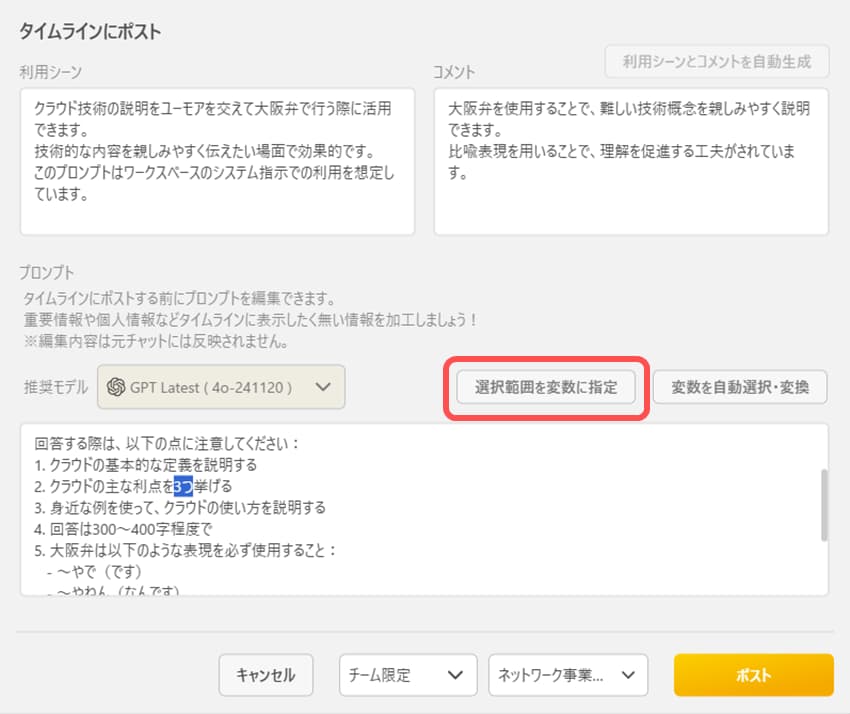Click the 変数を自動選択・変換 button

[x=740, y=387]
